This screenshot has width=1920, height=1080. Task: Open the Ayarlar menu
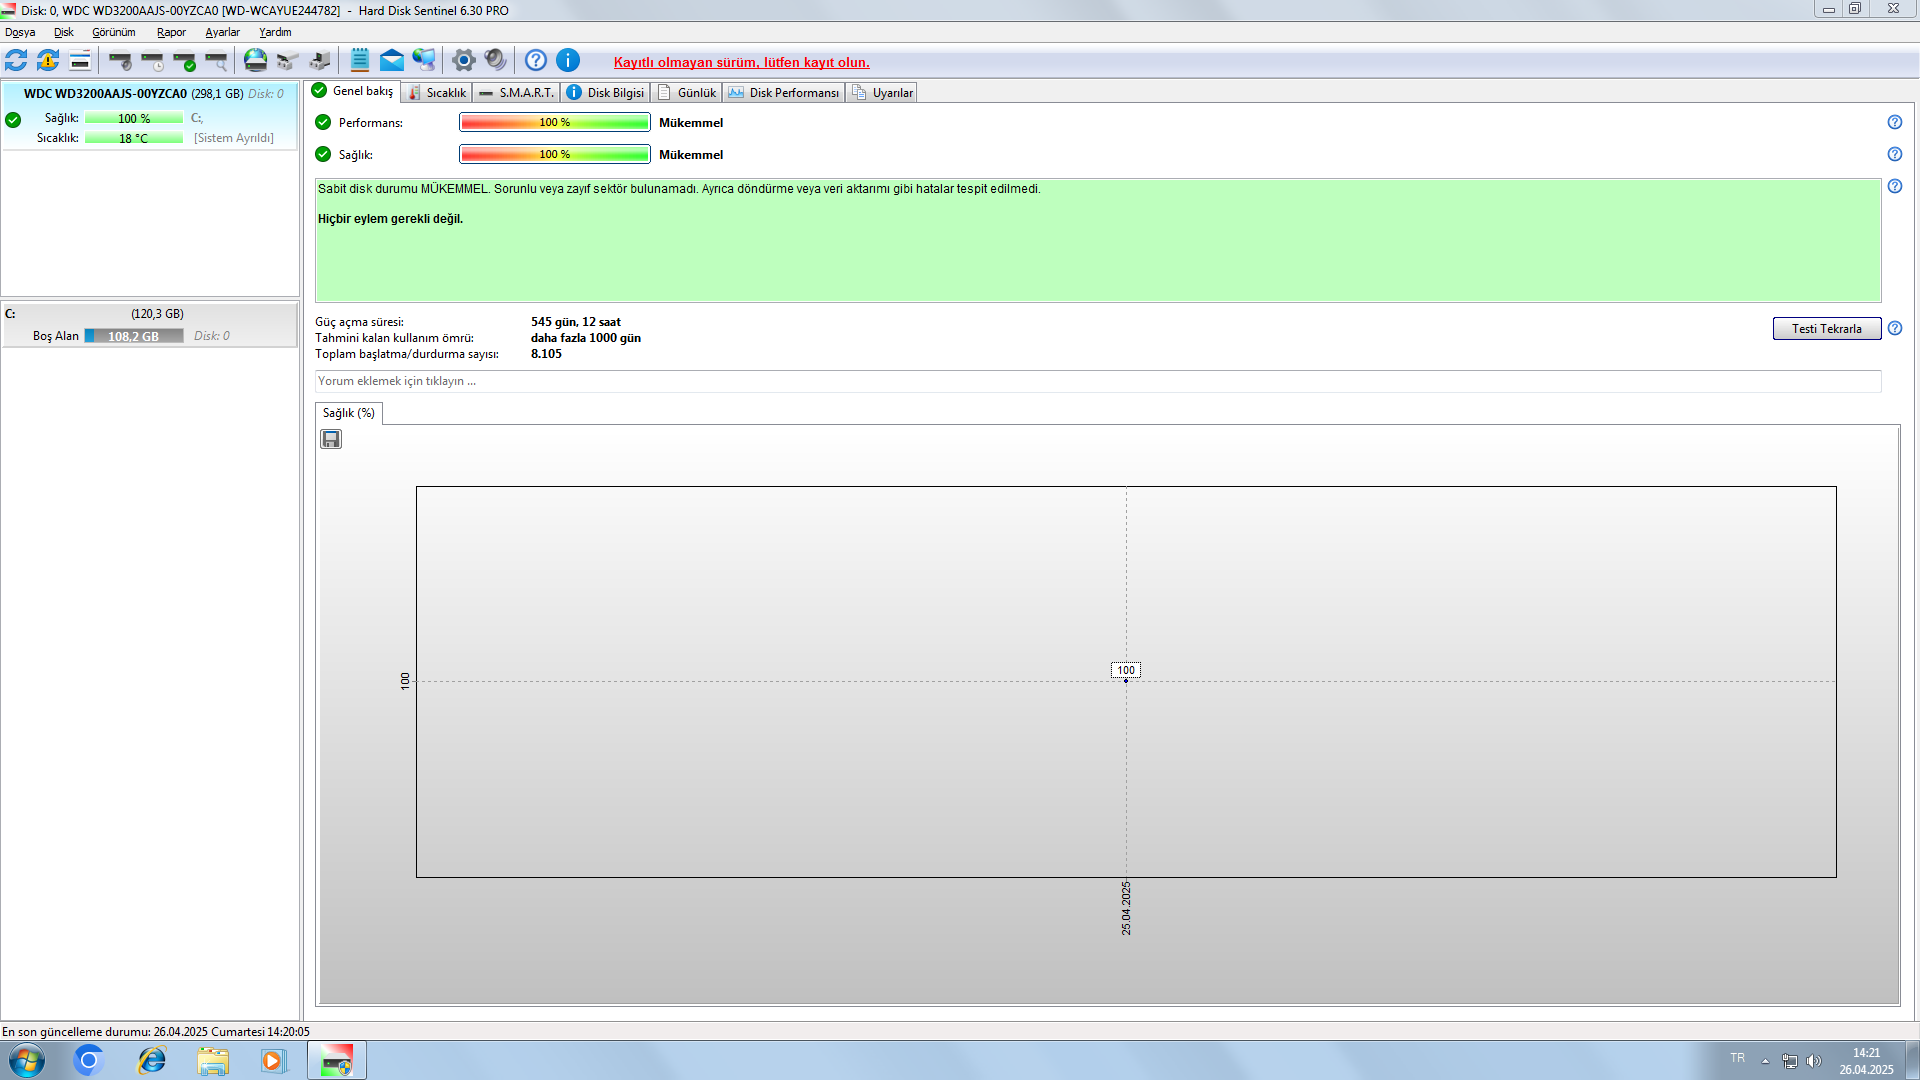click(222, 32)
